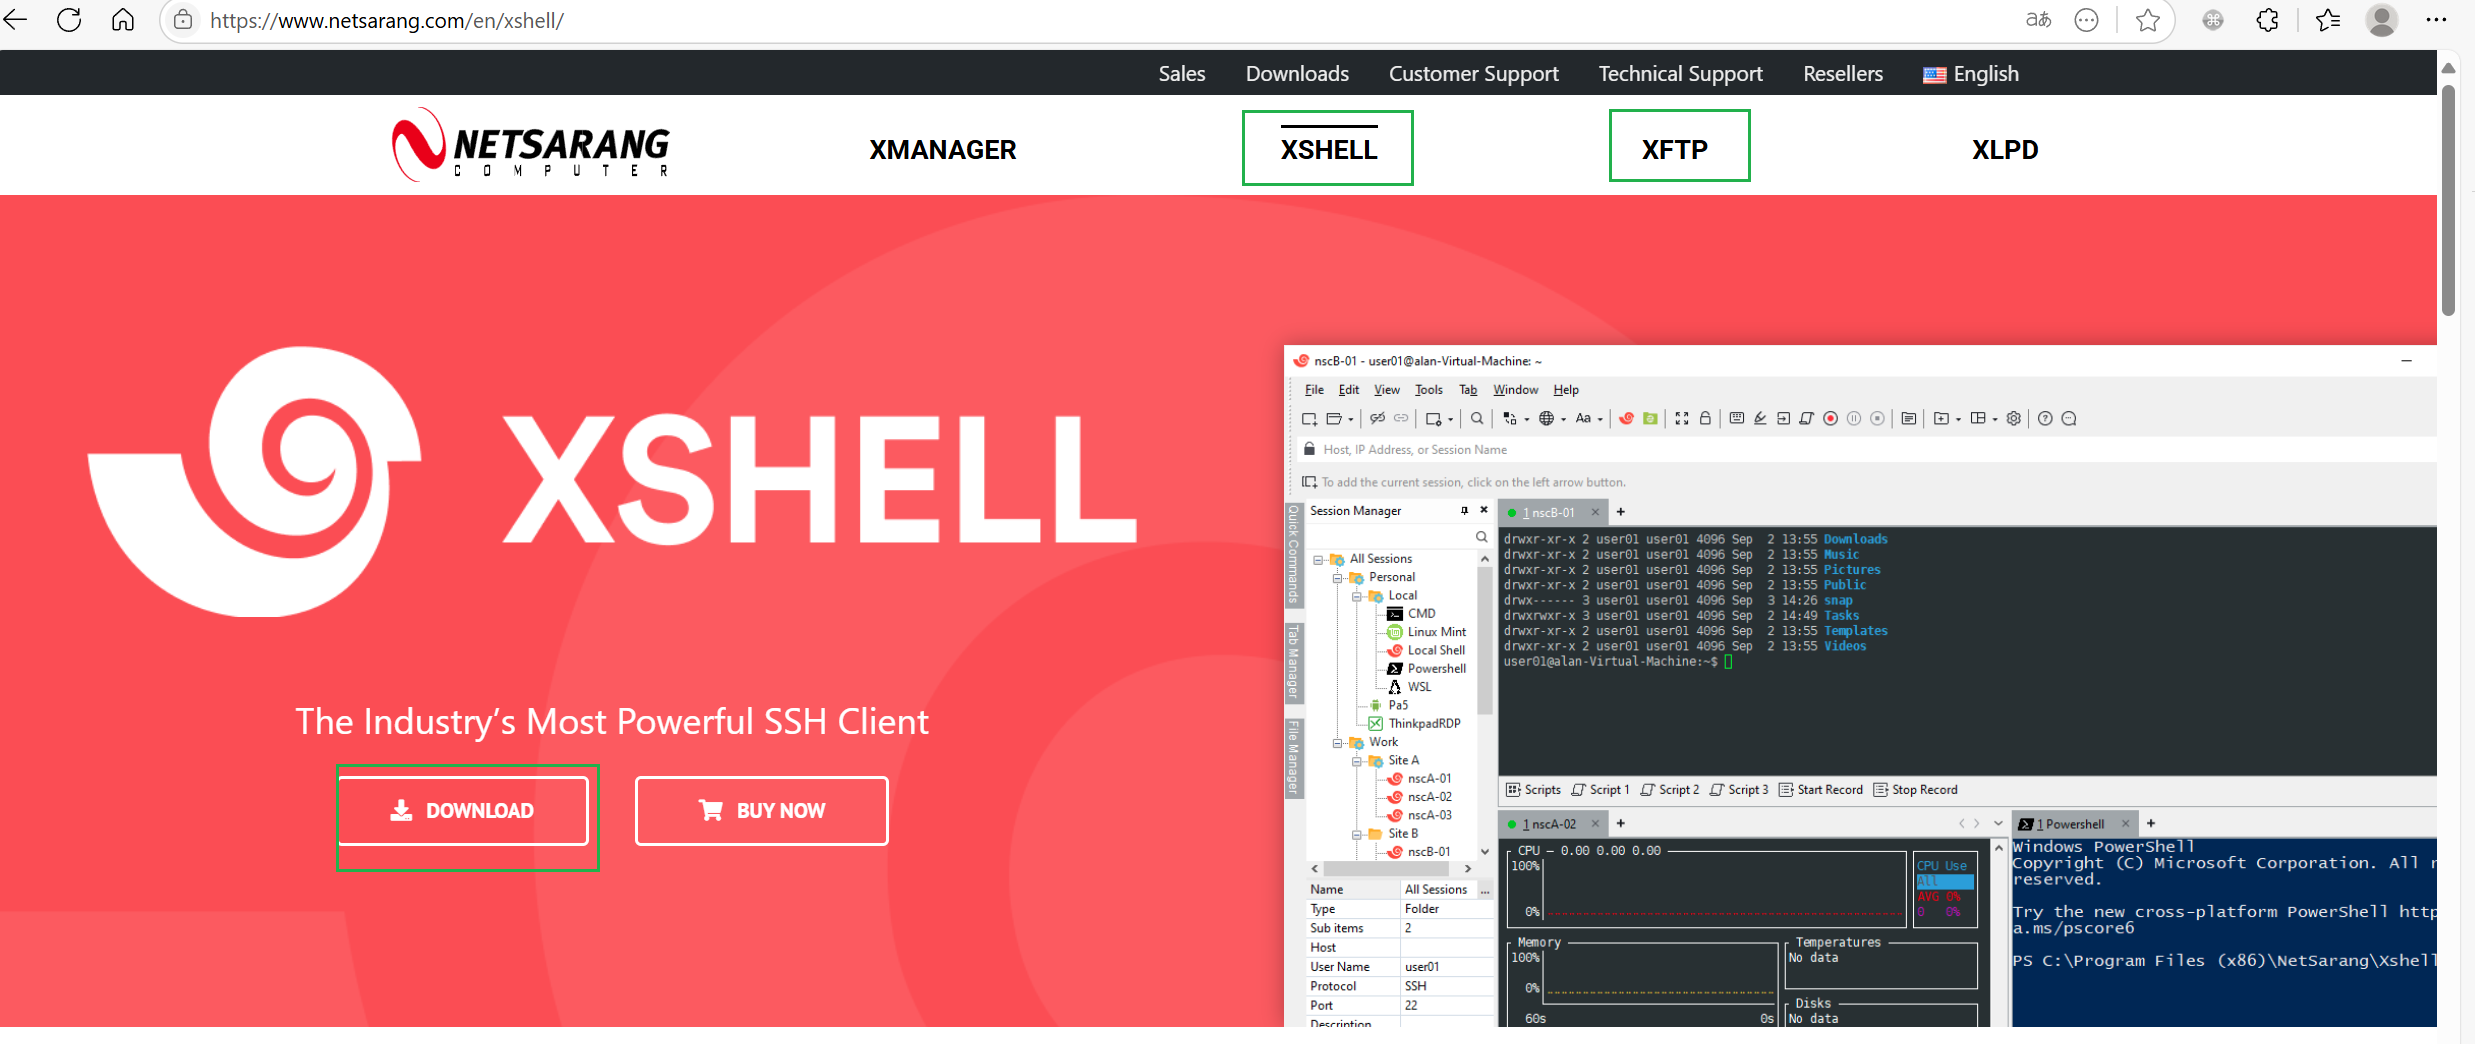
Task: Open the File Manager side tab
Action: (1293, 757)
